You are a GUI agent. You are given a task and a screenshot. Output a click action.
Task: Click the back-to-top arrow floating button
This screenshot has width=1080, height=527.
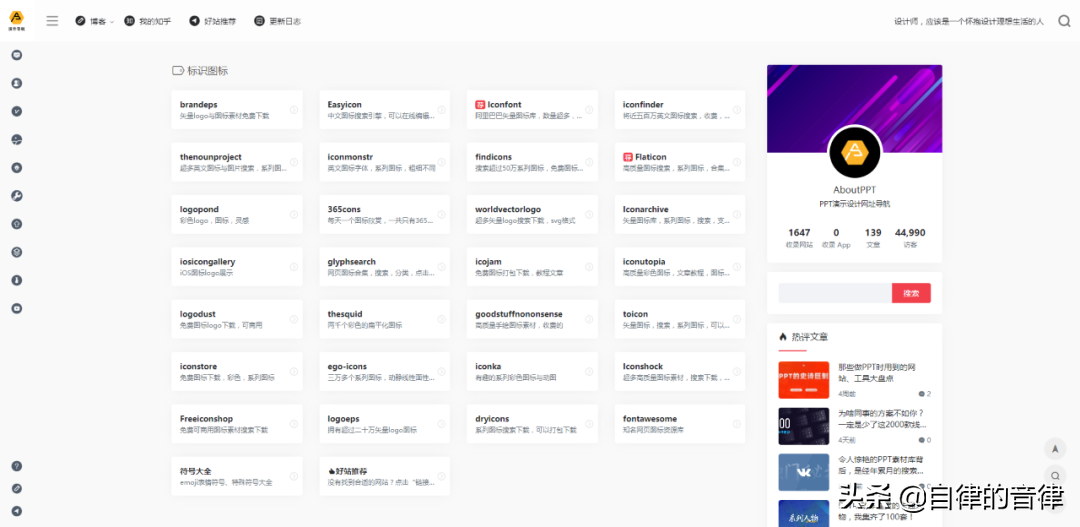1055,450
